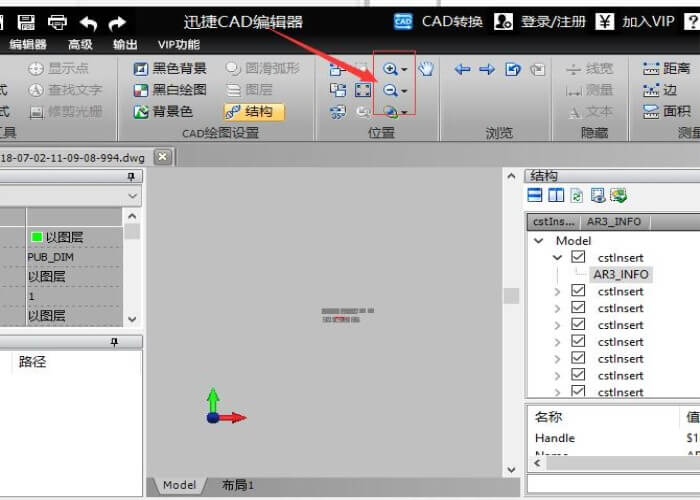Open the zoom in dropdown arrow
The height and width of the screenshot is (500, 700).
(404, 69)
